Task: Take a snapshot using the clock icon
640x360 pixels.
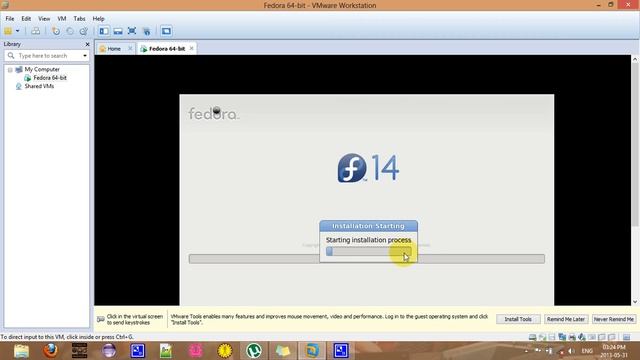Action: (x=56, y=31)
